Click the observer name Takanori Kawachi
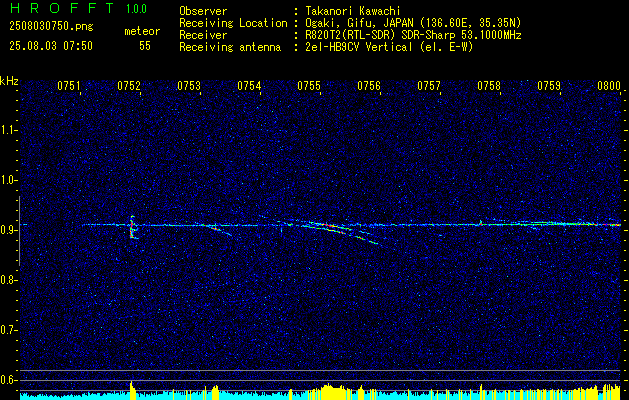This screenshot has width=629, height=400. (353, 11)
